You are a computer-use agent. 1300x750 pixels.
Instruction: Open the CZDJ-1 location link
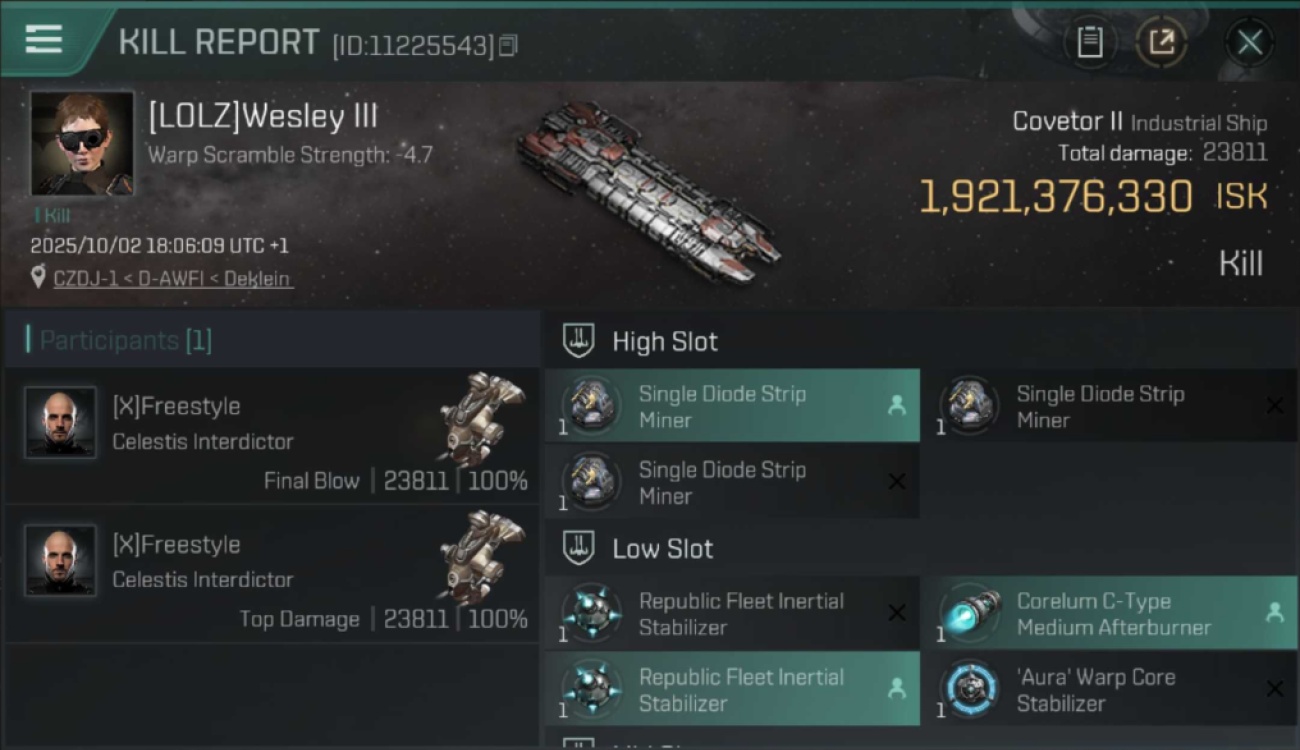pyautogui.click(x=173, y=279)
